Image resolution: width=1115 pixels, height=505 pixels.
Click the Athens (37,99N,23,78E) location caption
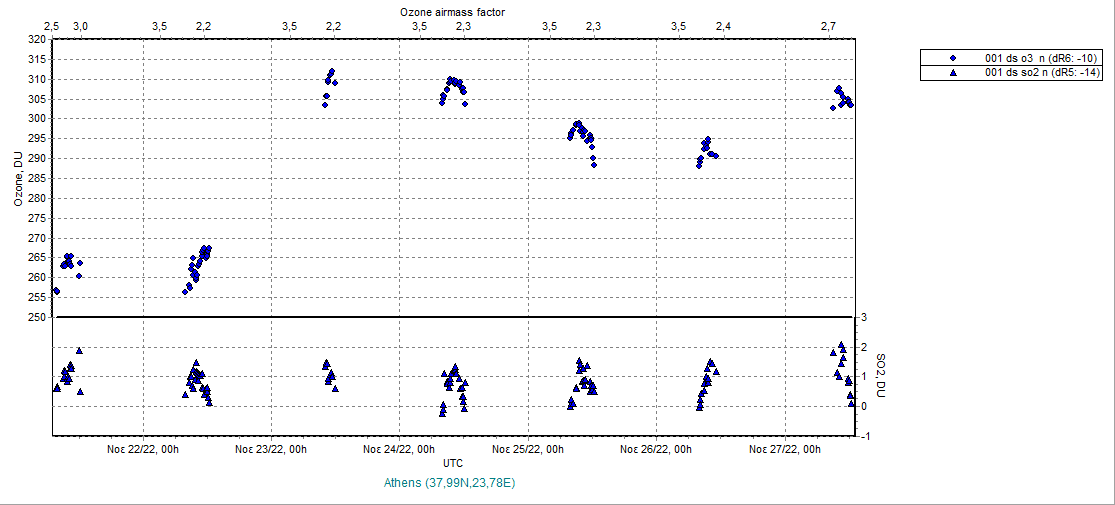[x=450, y=483]
